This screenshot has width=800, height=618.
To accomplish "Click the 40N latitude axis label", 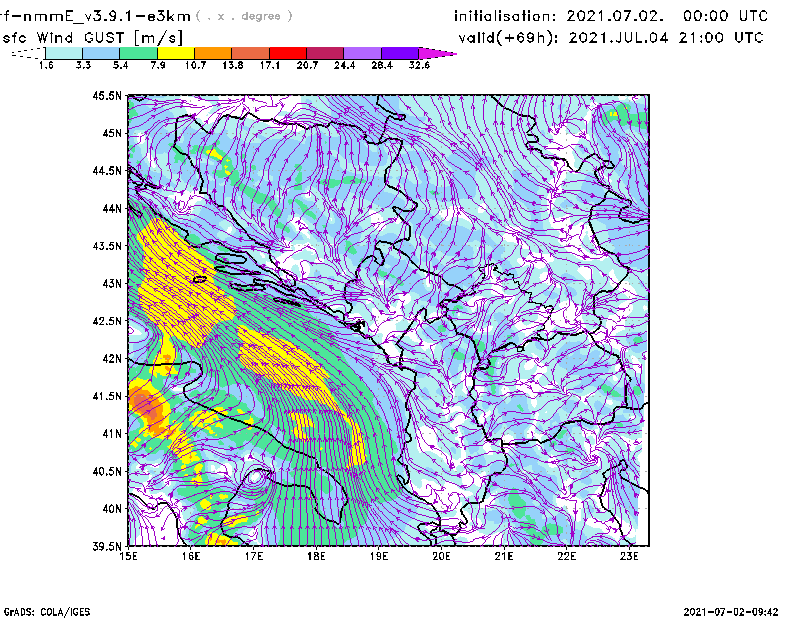I will [112, 509].
